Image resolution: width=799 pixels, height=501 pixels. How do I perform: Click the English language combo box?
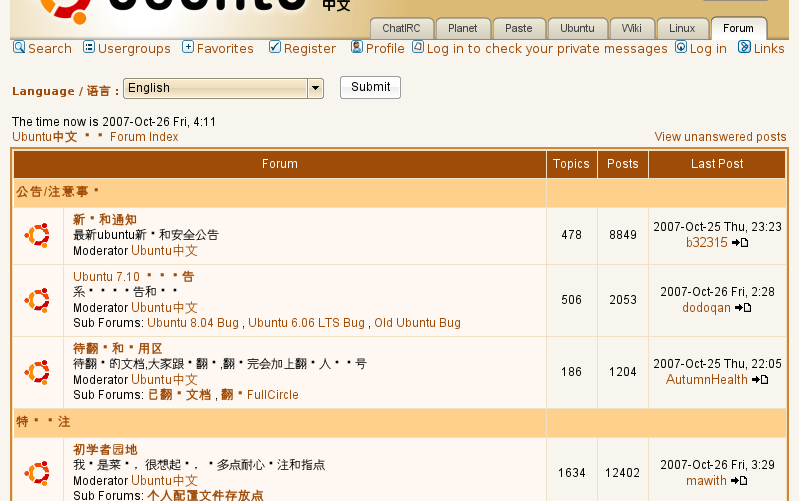pos(223,88)
